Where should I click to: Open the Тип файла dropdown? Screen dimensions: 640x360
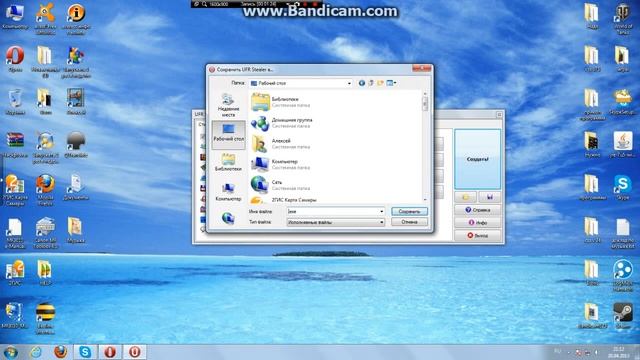pyautogui.click(x=336, y=222)
